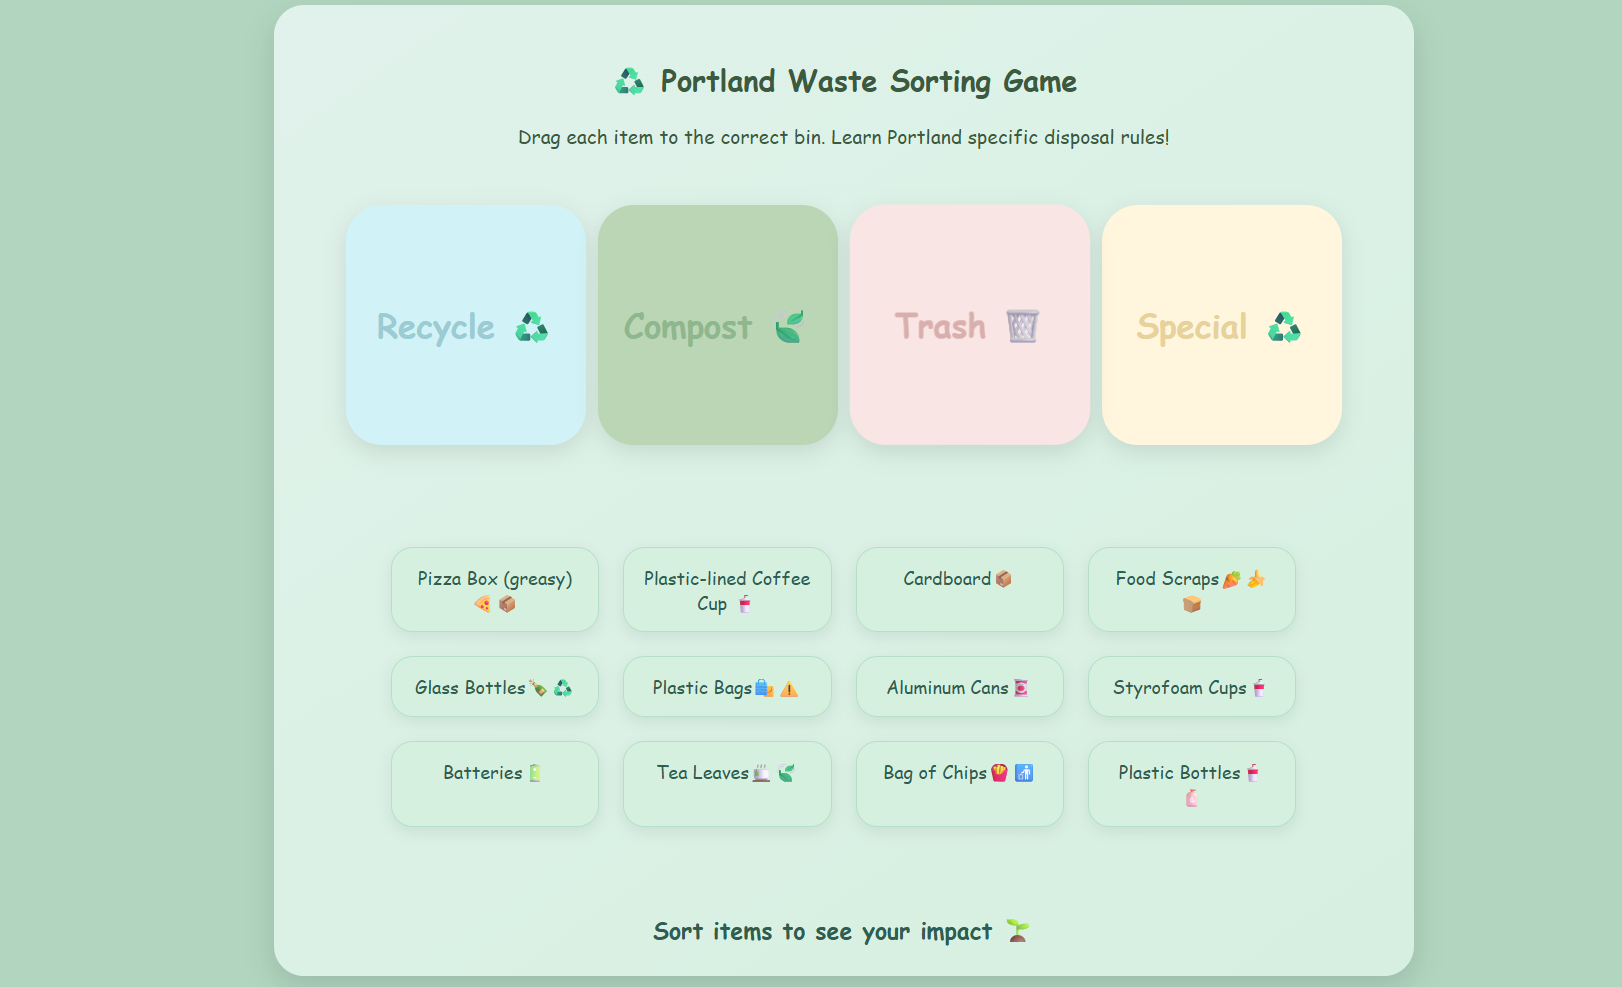Click the recycling logo beside the game title

coord(629,81)
